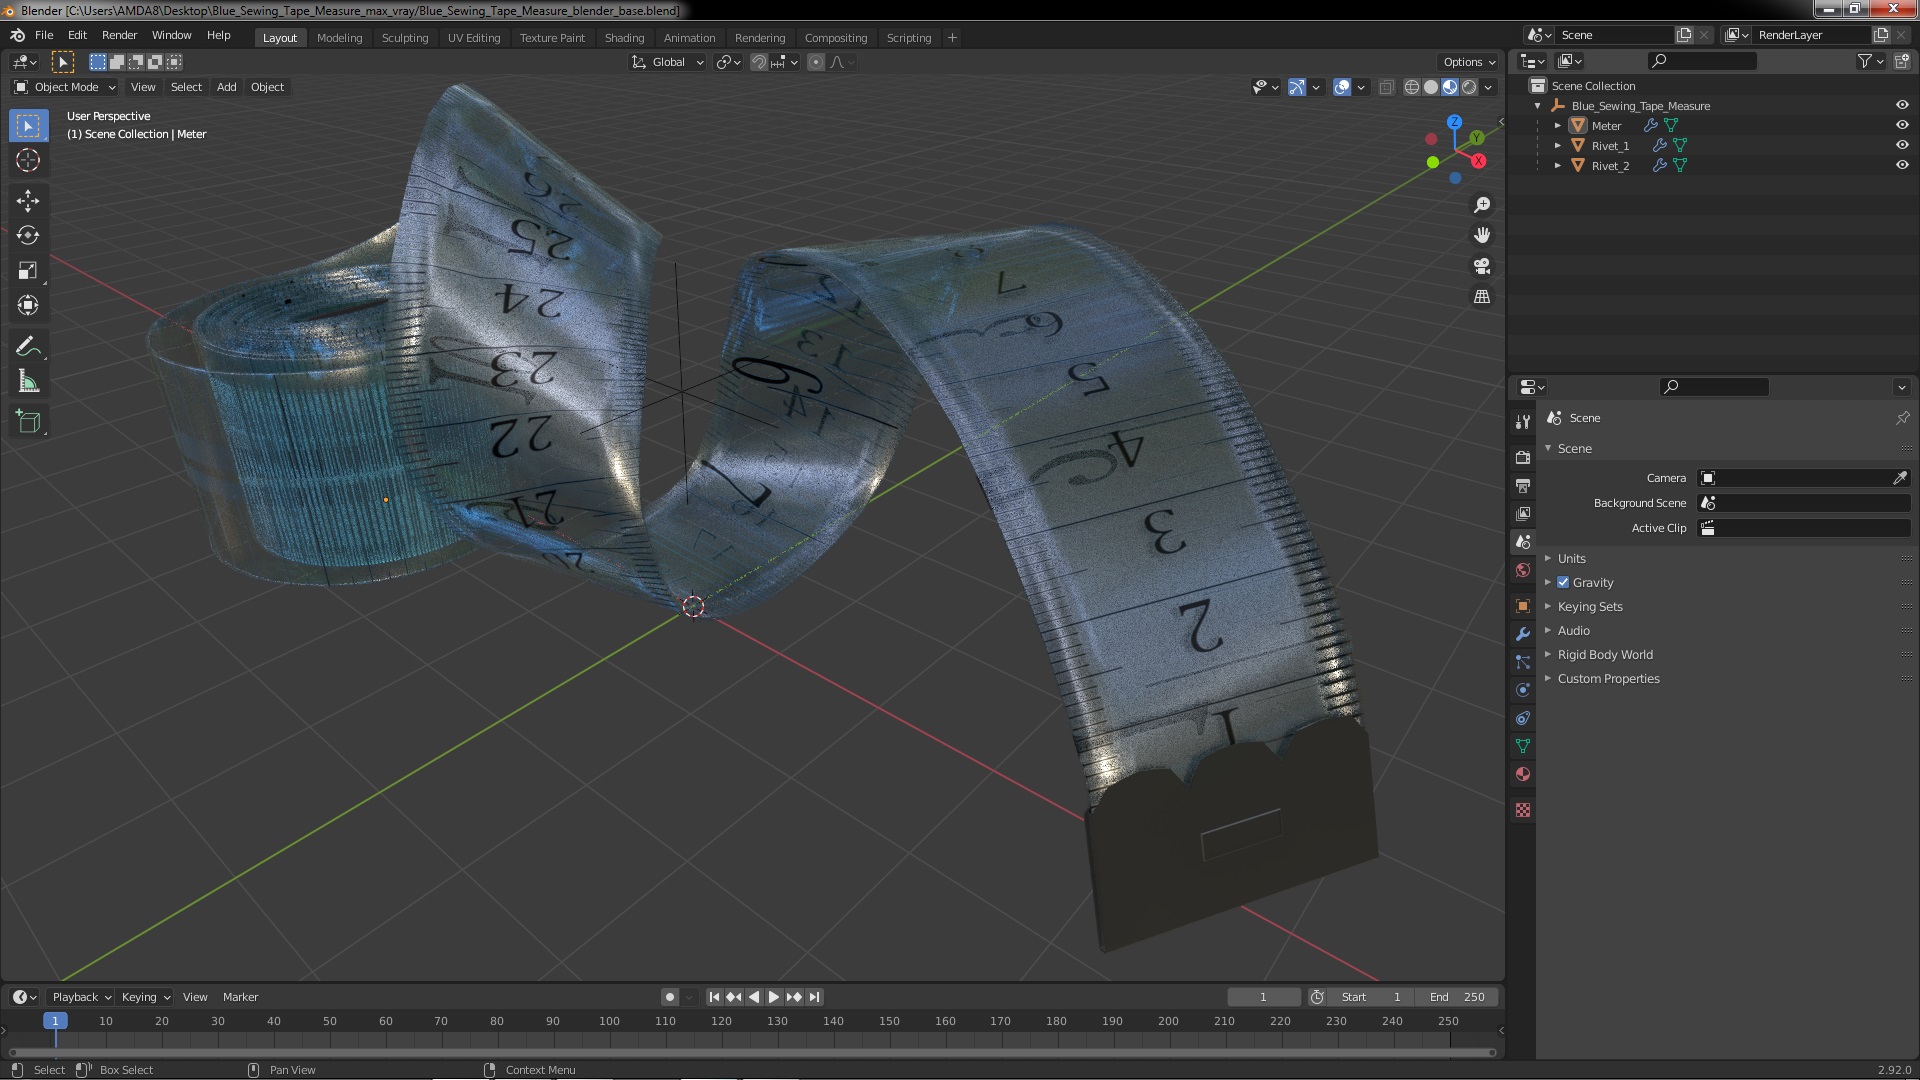Activate the Scale tool
Screen dimensions: 1920x1080
[x=28, y=271]
